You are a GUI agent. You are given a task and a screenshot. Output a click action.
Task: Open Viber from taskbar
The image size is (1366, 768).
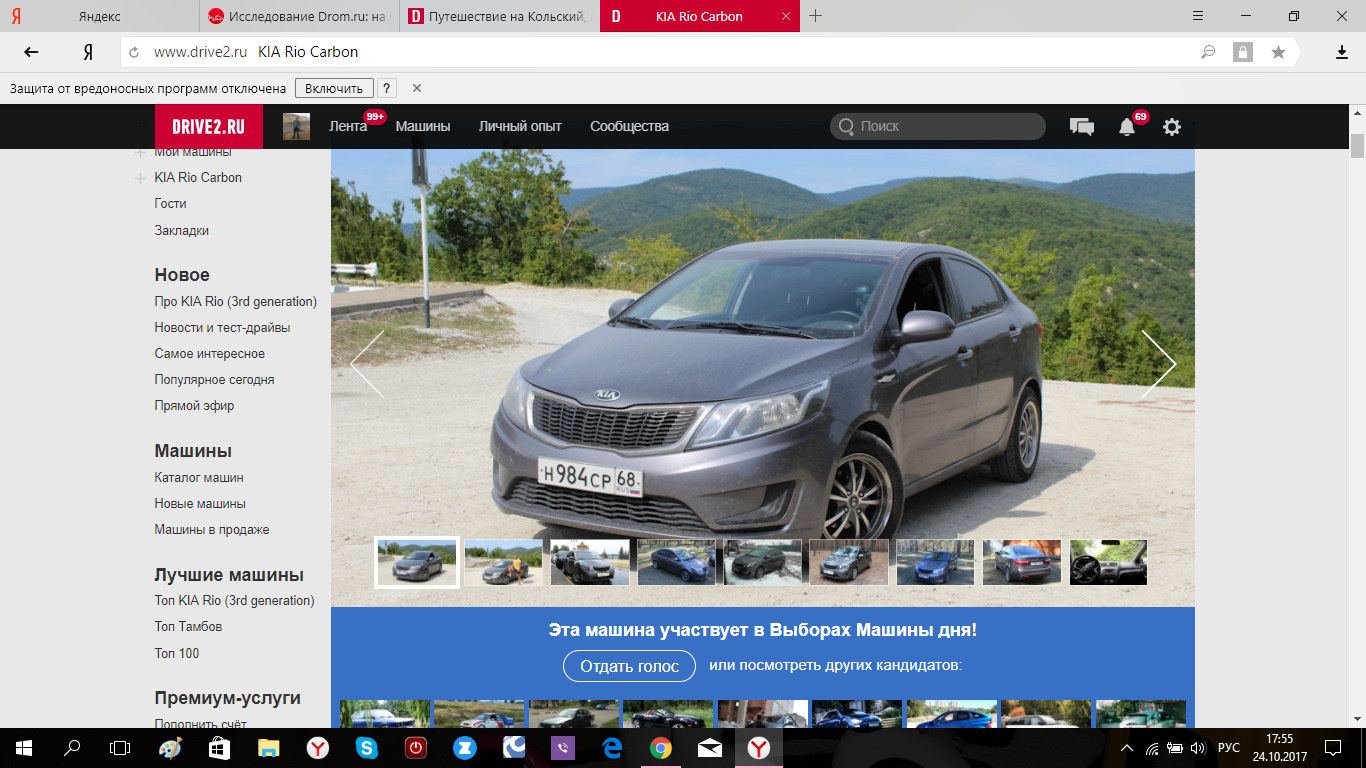click(x=563, y=747)
